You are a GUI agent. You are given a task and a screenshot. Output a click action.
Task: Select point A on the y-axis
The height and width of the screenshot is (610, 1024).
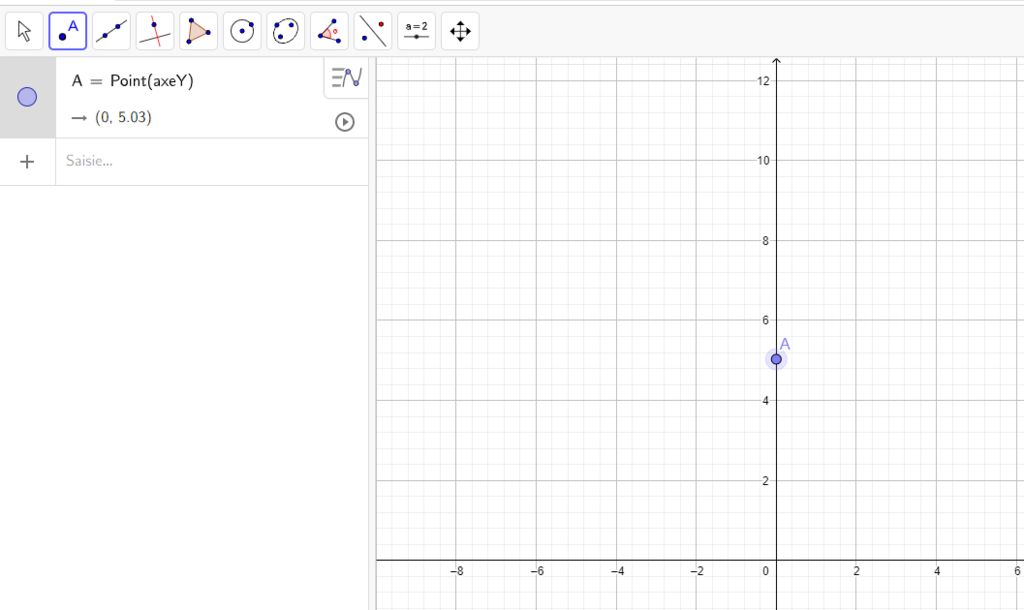tap(776, 359)
